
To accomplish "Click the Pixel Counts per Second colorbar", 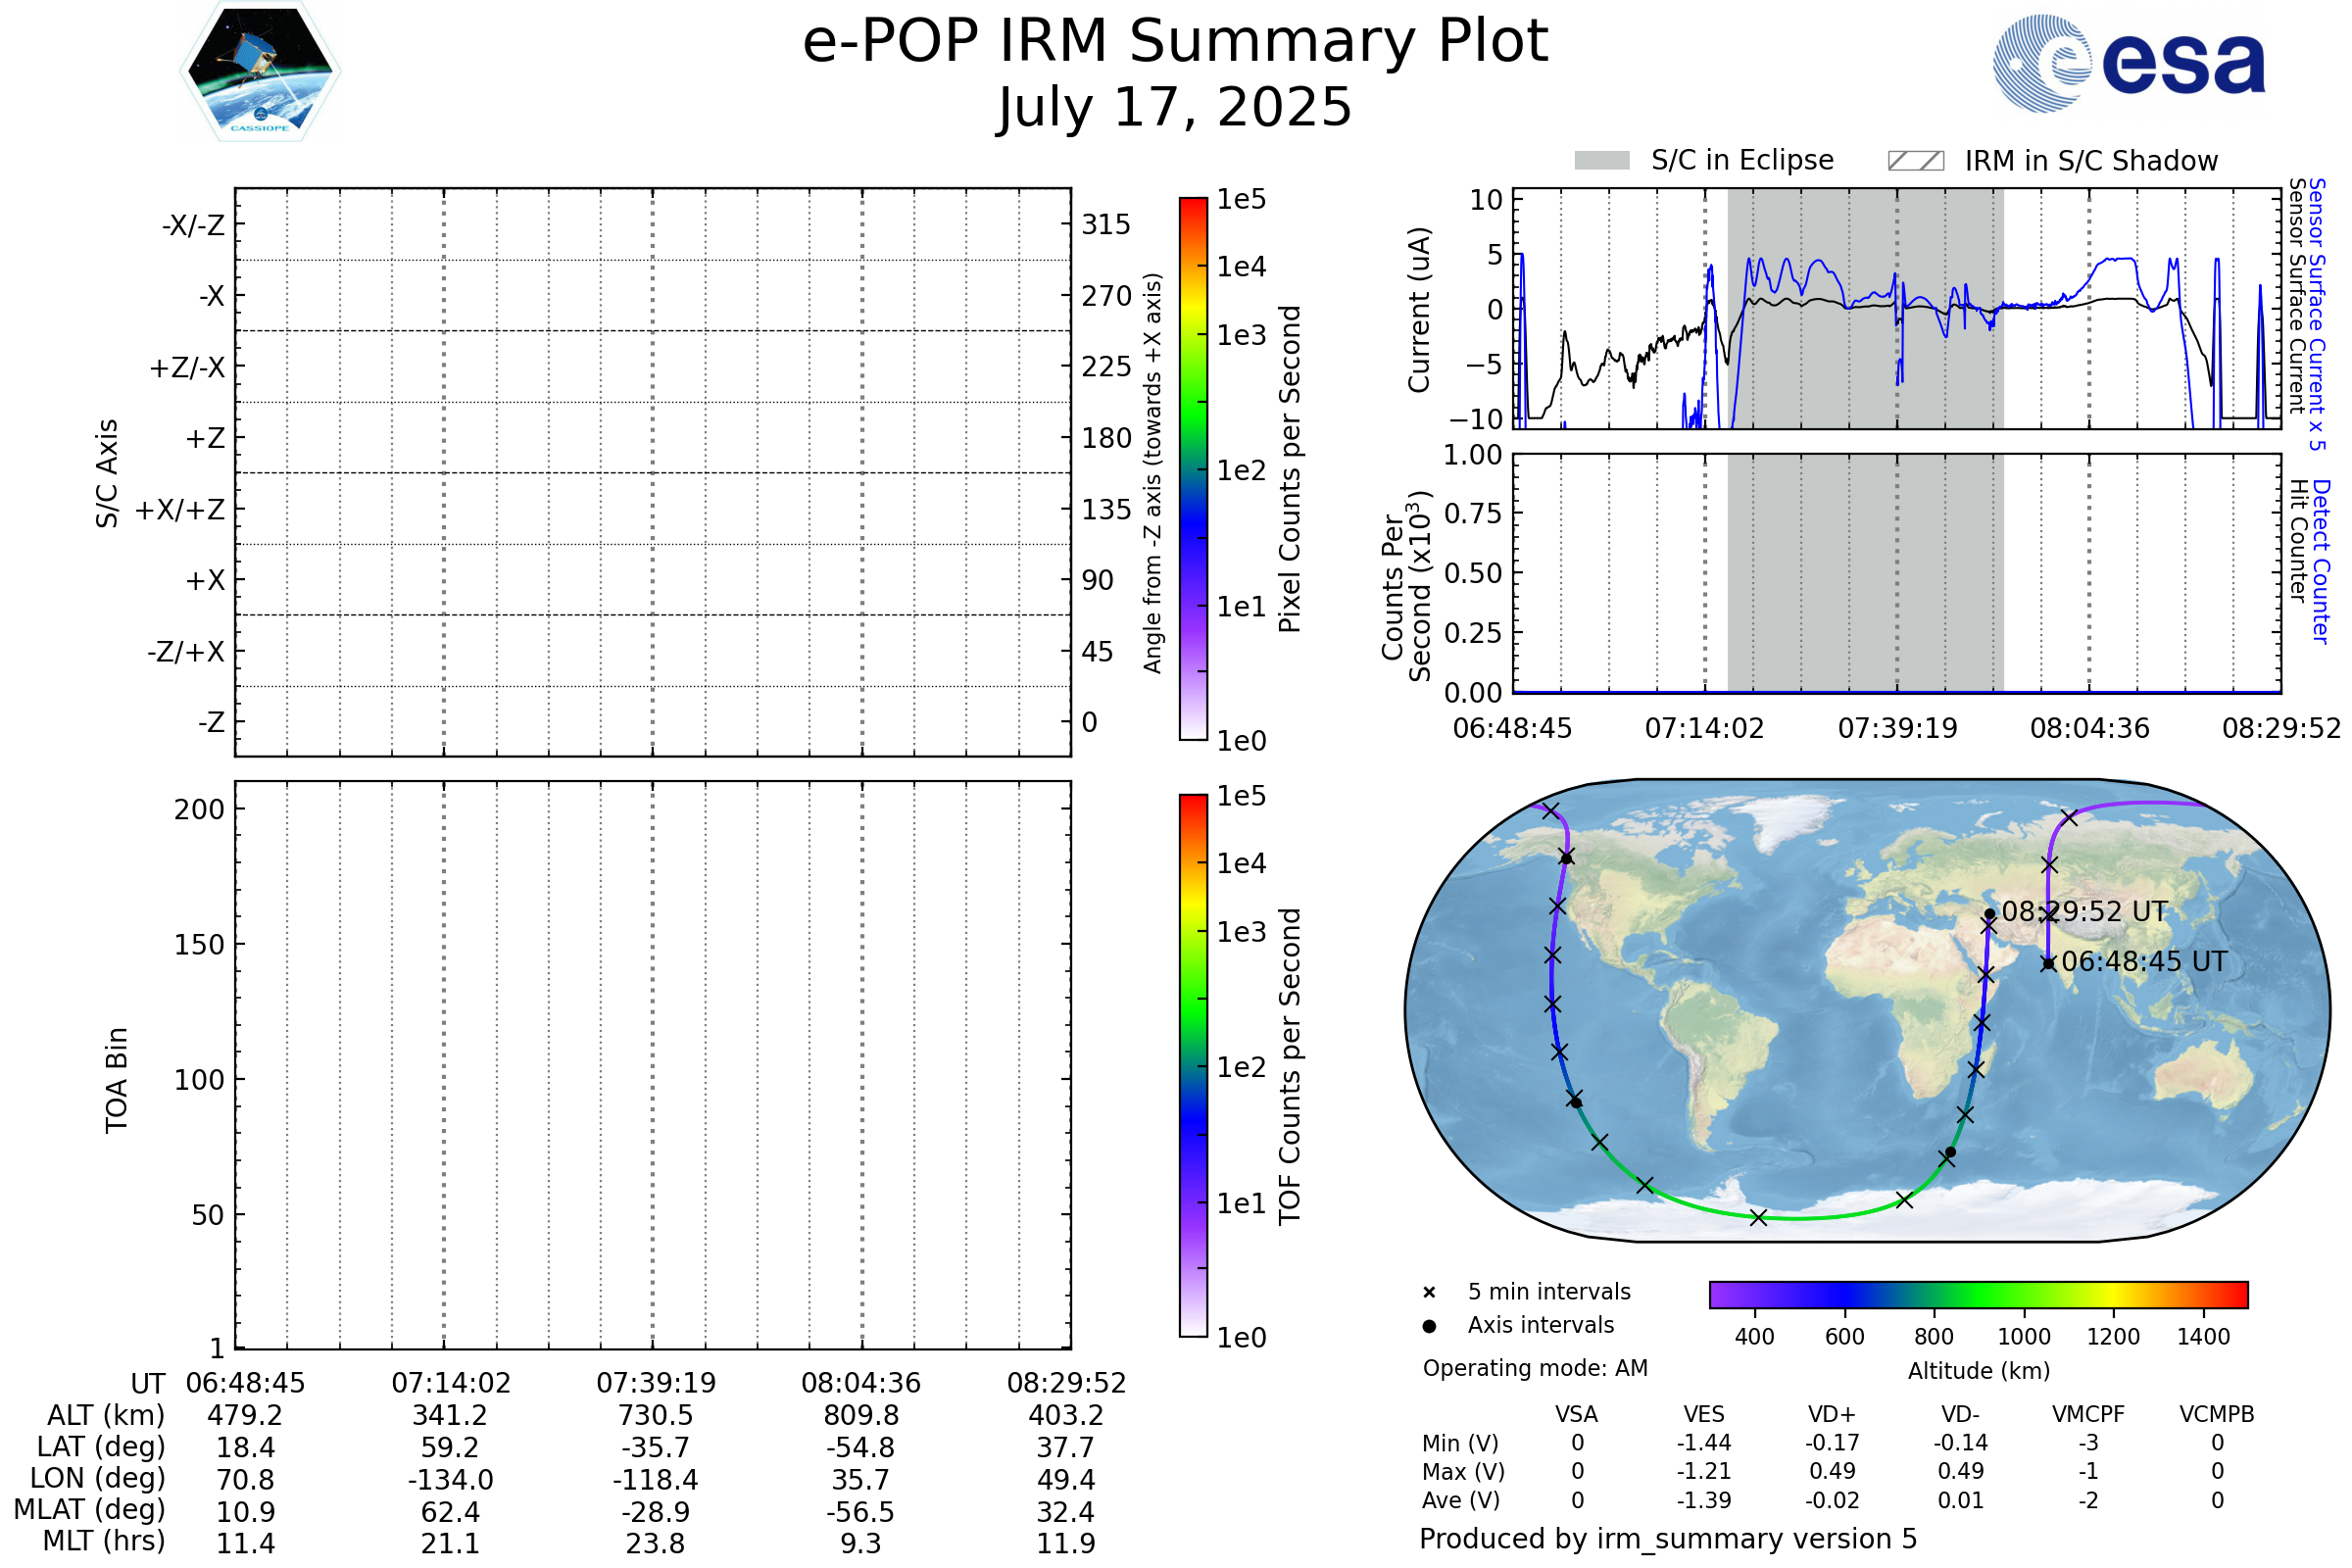I will click(1193, 469).
